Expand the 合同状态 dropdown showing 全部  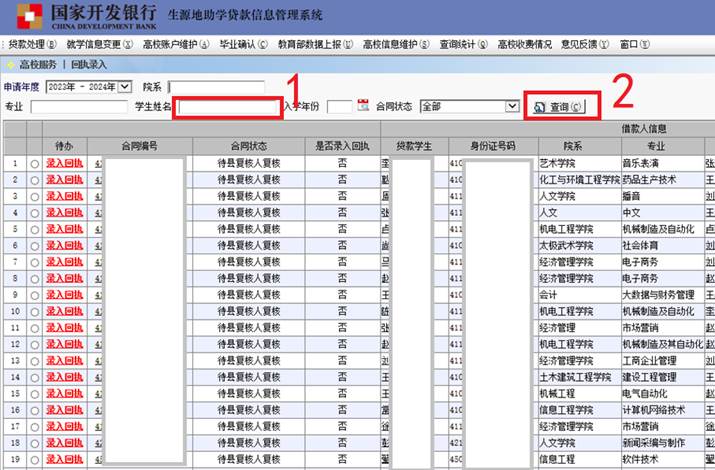pos(512,106)
